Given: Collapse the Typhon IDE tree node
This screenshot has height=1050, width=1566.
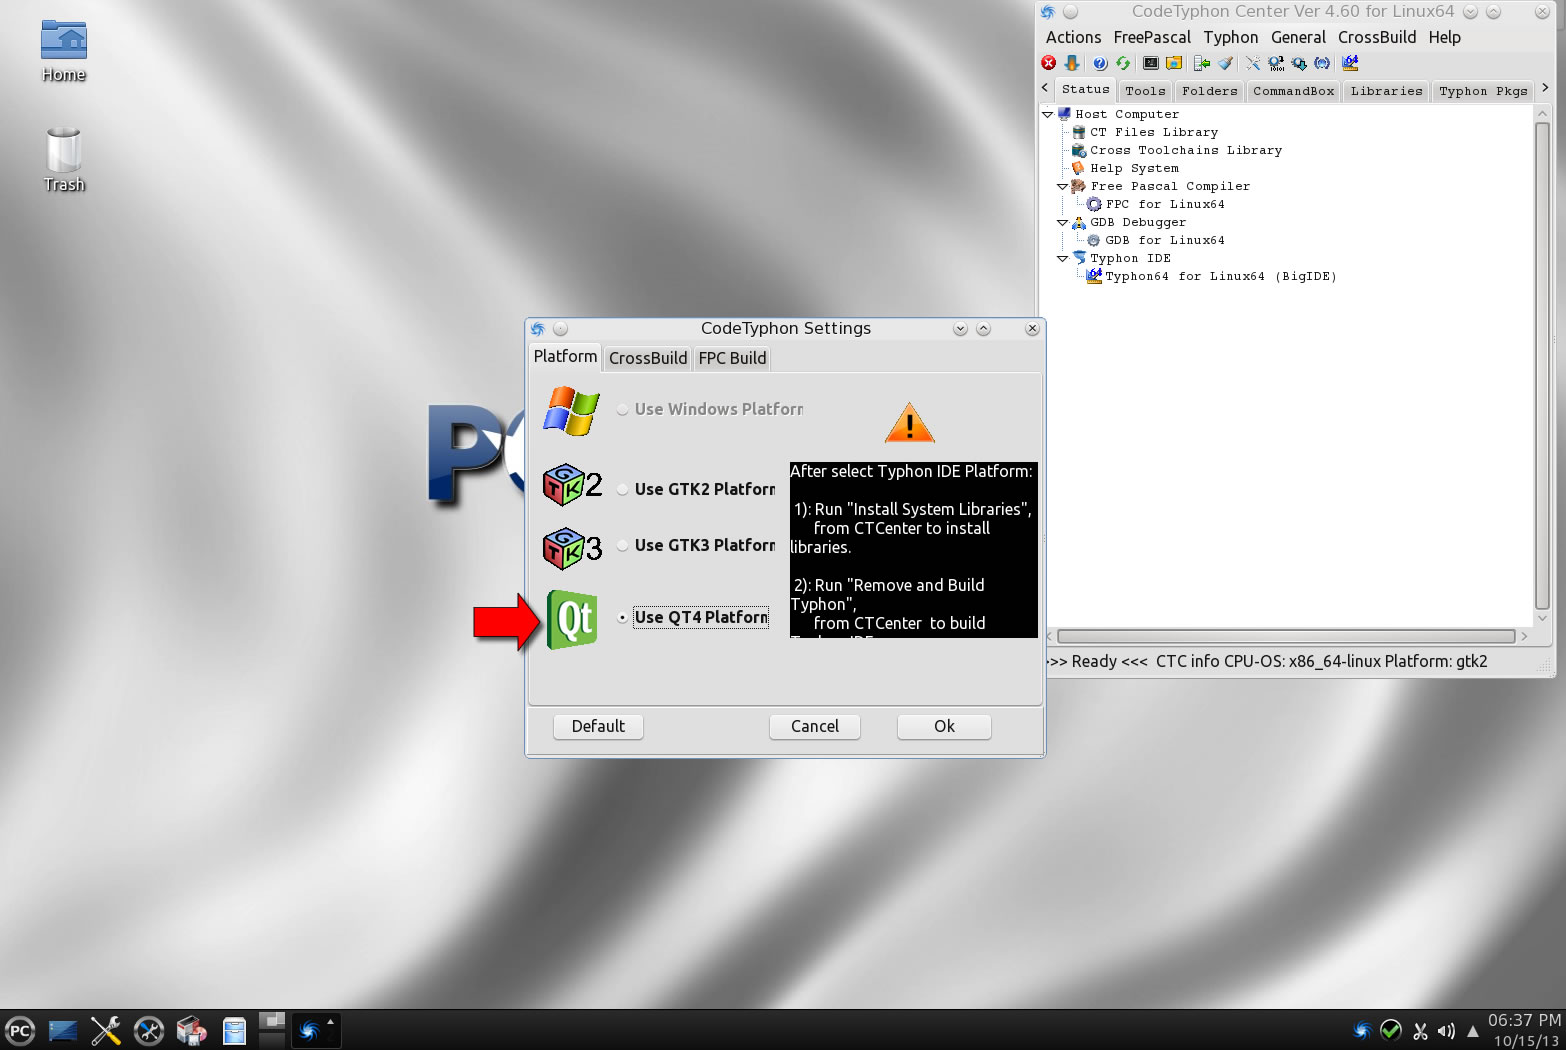Looking at the screenshot, I should click(x=1063, y=259).
